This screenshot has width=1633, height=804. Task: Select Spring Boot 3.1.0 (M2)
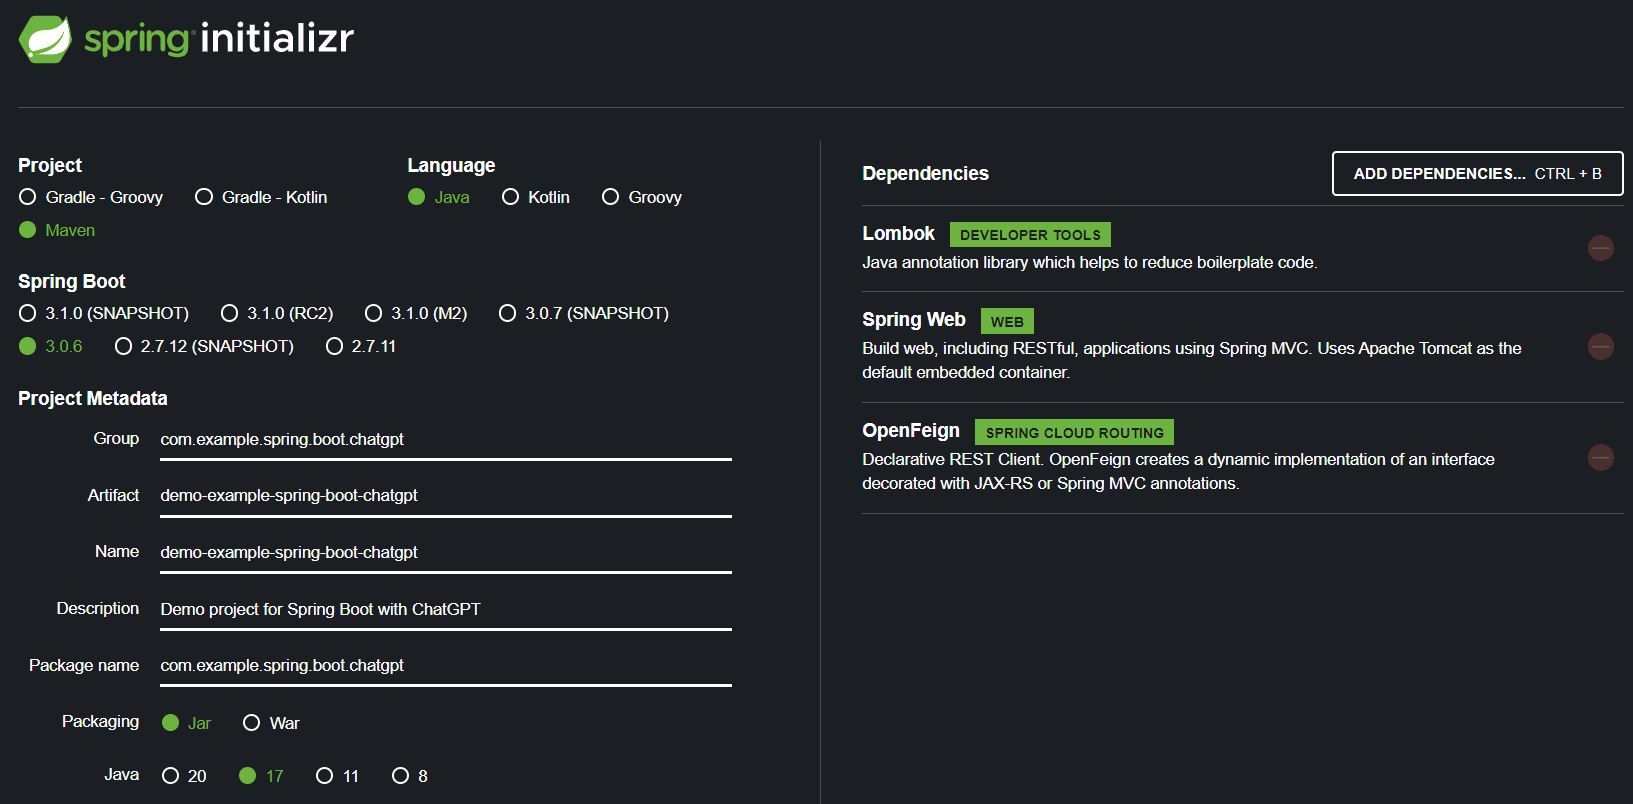416,313
